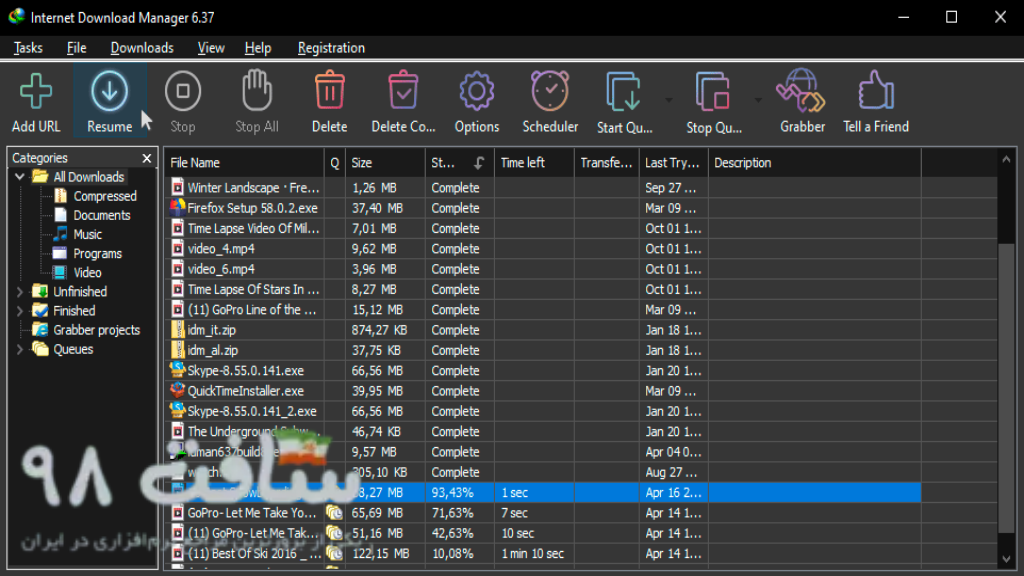The width and height of the screenshot is (1024, 576).
Task: Click the Delete Completed icon
Action: coord(404,90)
